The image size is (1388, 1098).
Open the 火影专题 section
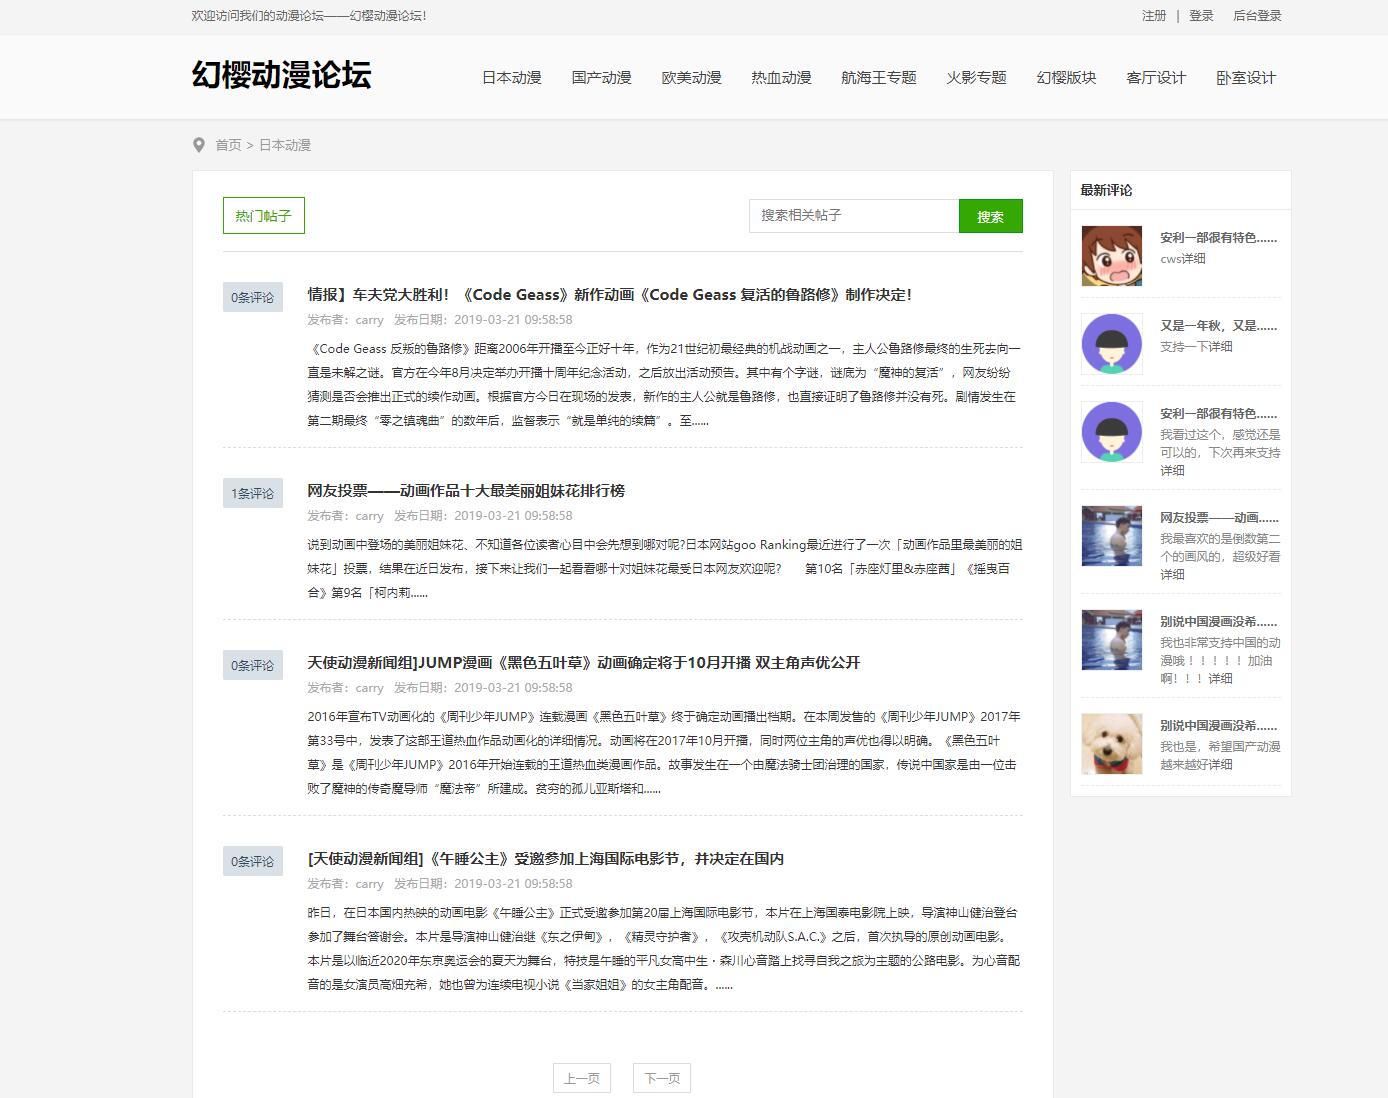[x=976, y=77]
